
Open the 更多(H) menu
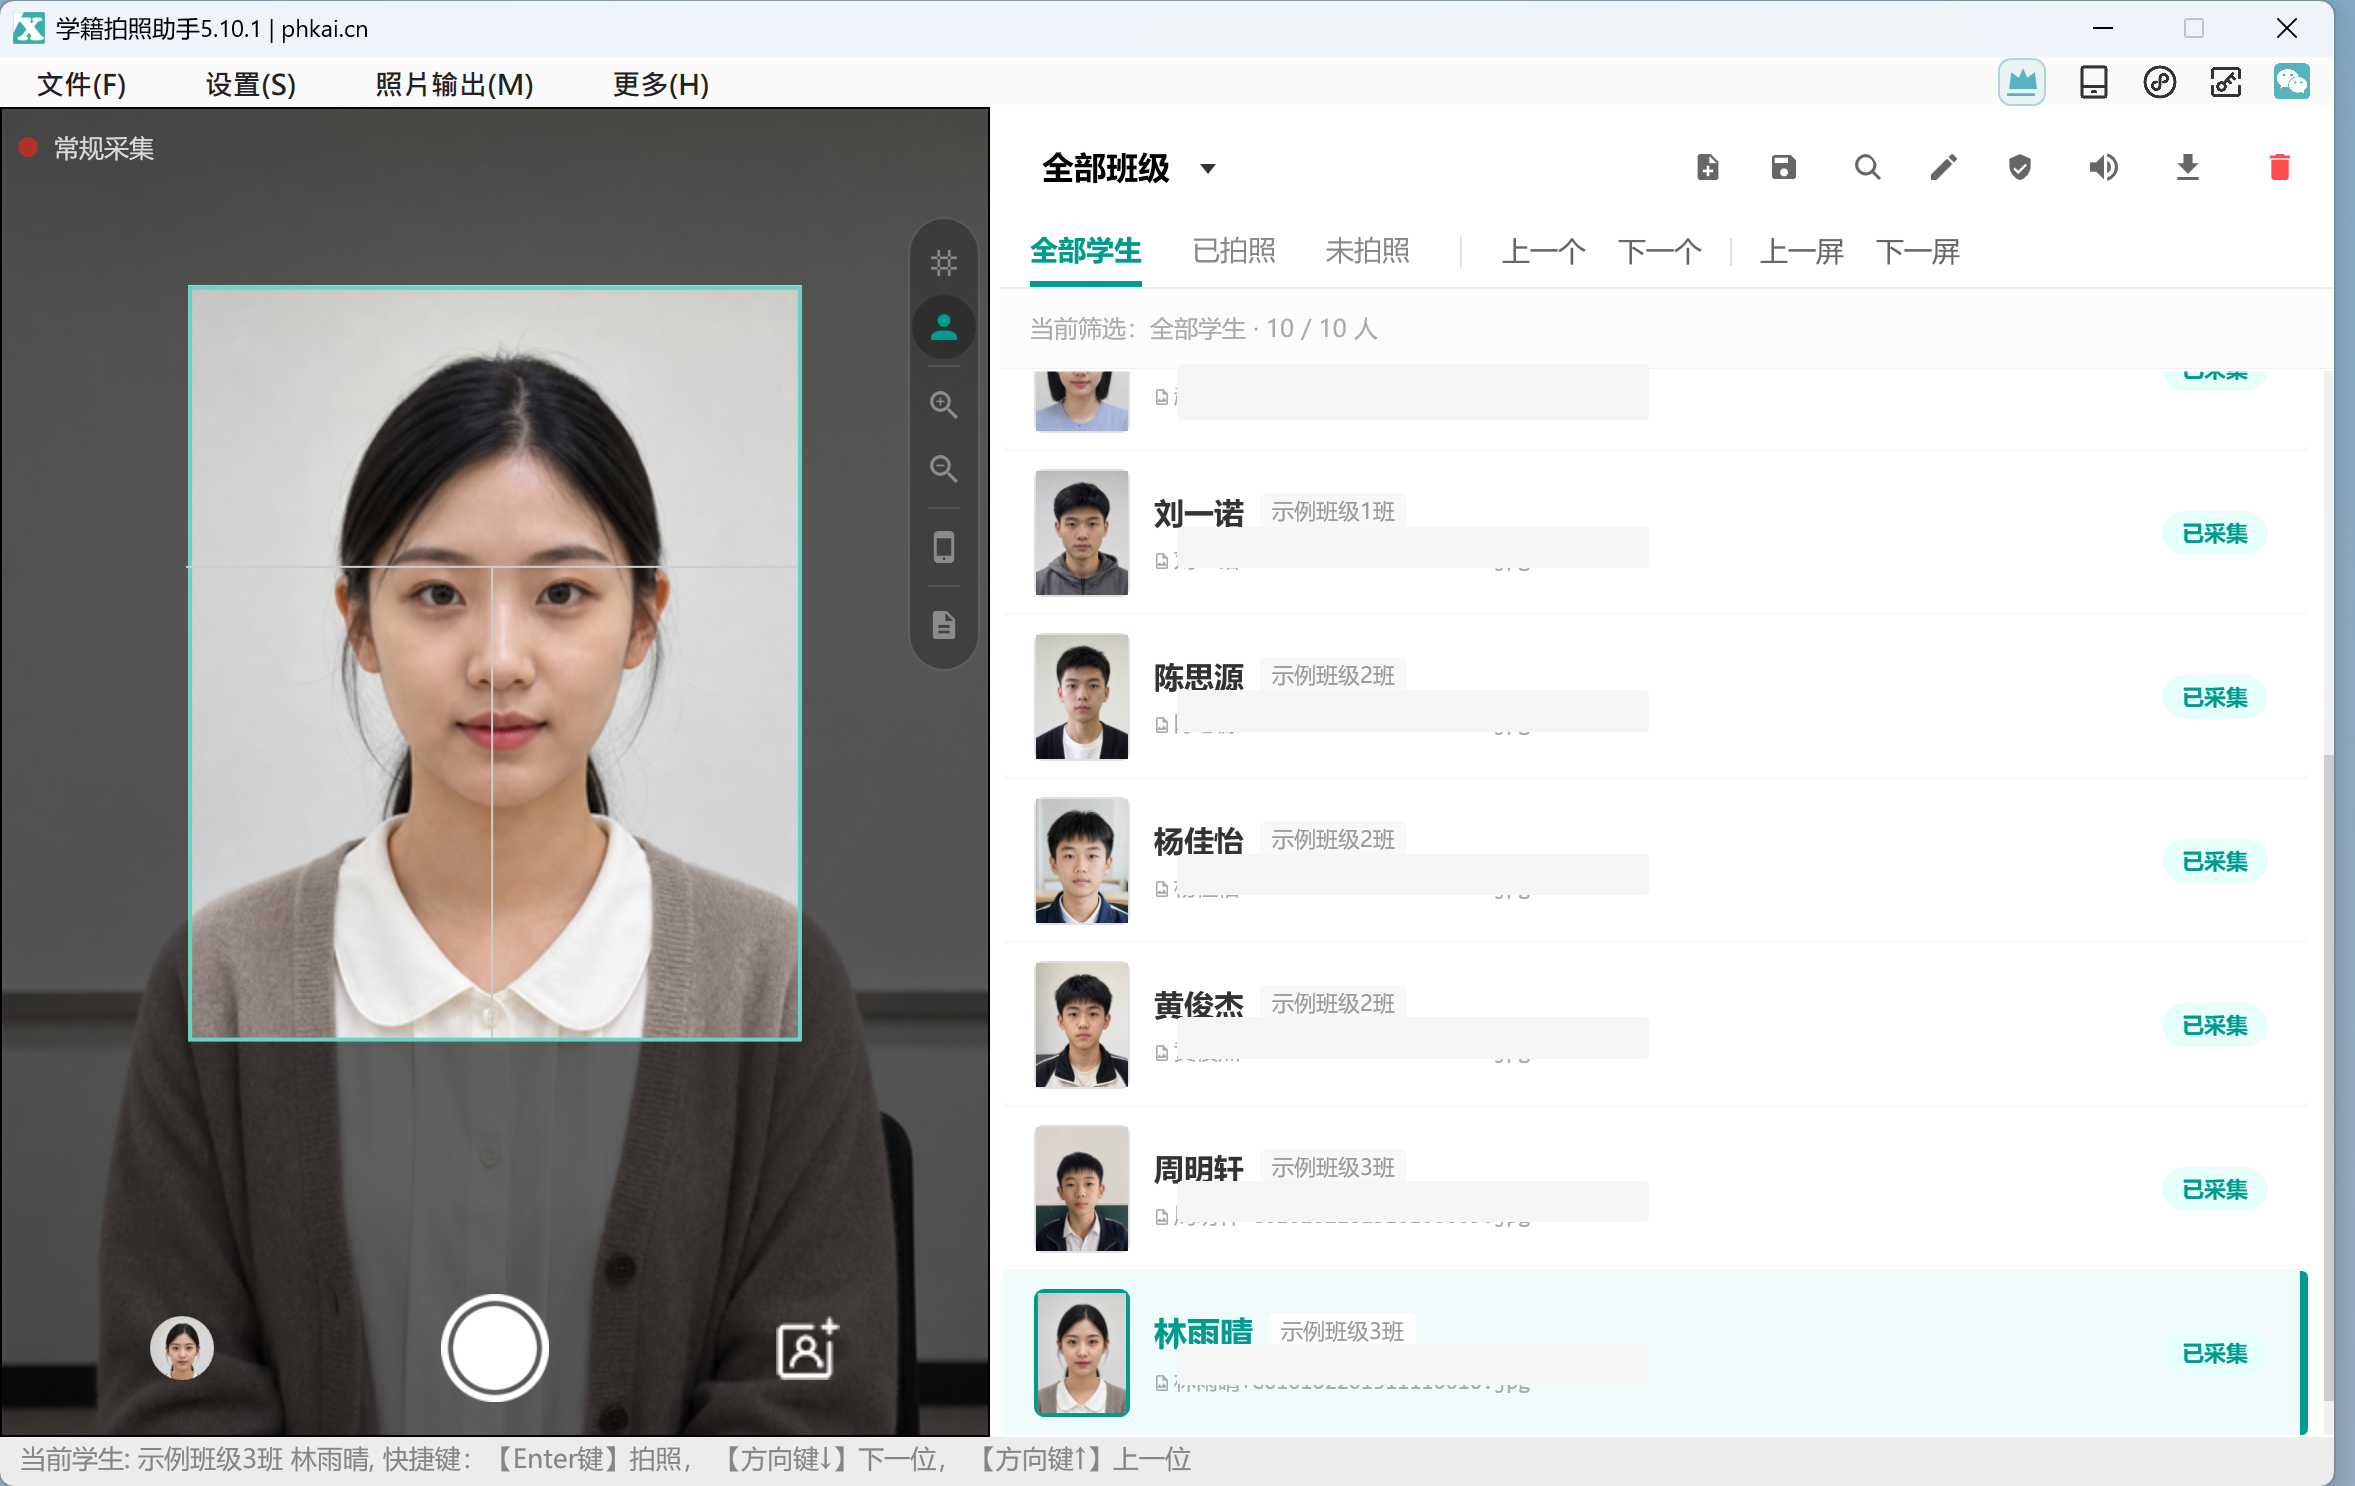(660, 84)
